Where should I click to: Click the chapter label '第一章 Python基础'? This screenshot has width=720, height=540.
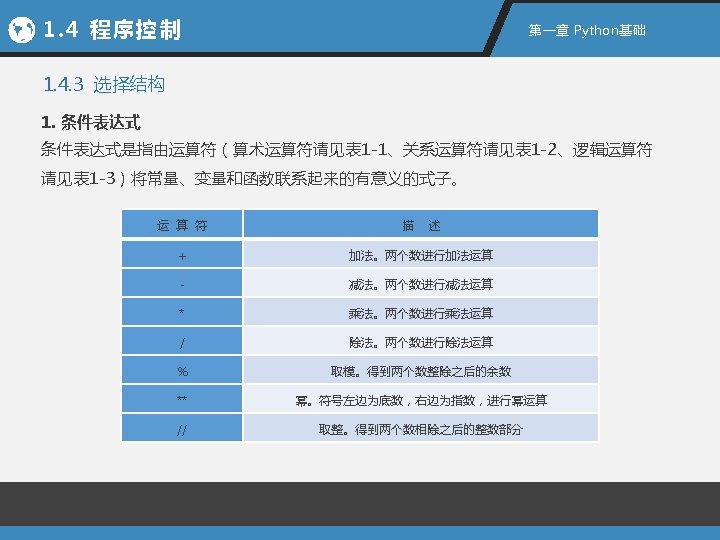(587, 31)
